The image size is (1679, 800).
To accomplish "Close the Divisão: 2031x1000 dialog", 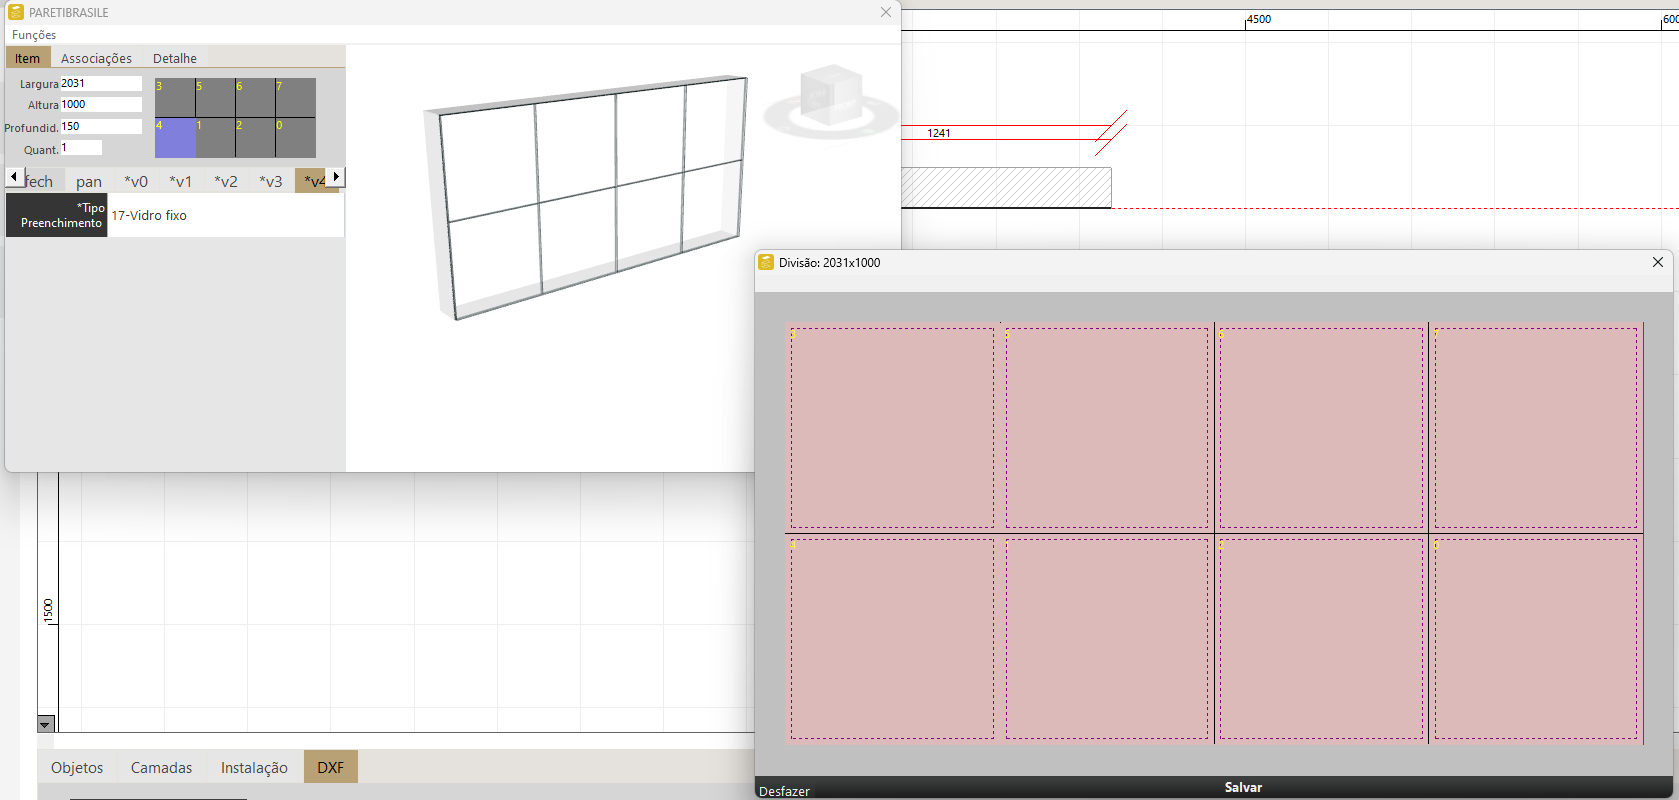I will [x=1657, y=262].
